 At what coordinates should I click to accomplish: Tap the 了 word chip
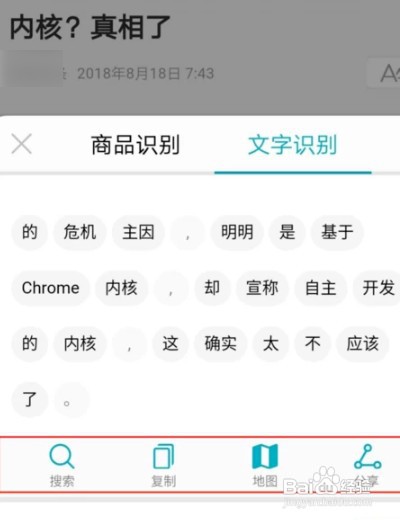tap(30, 399)
